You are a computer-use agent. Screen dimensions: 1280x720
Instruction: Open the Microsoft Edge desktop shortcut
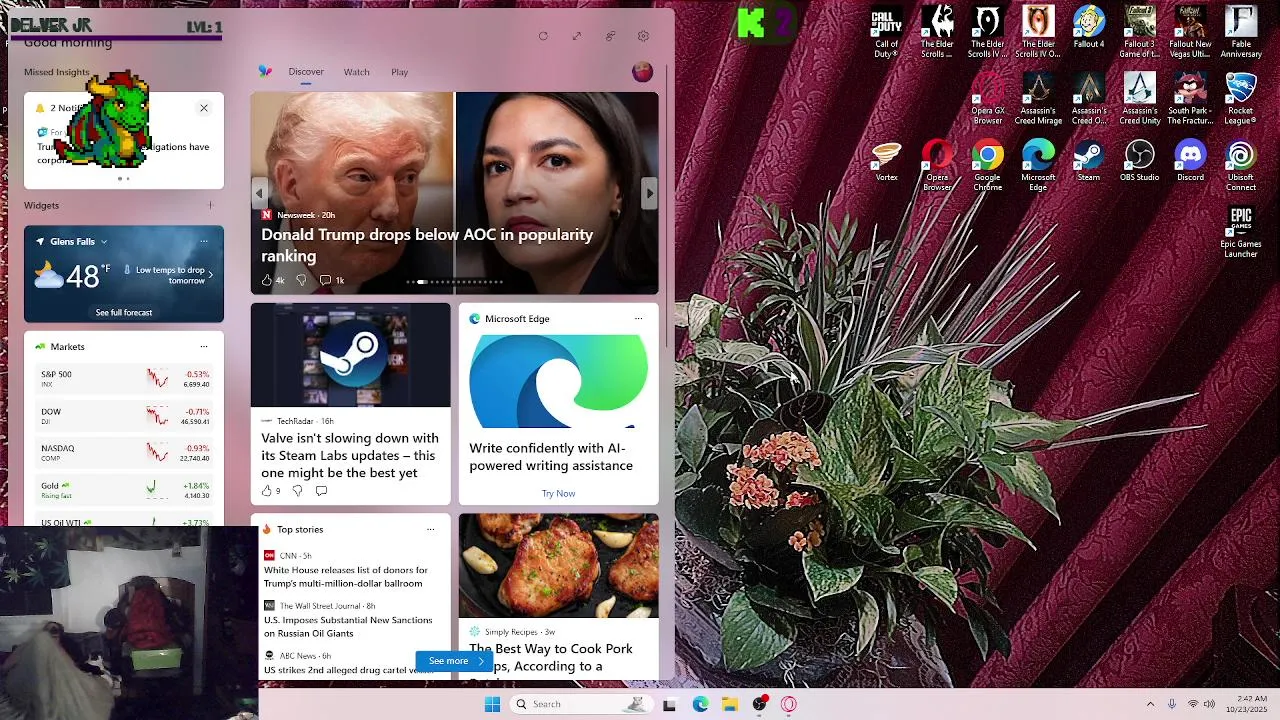pos(1038,166)
